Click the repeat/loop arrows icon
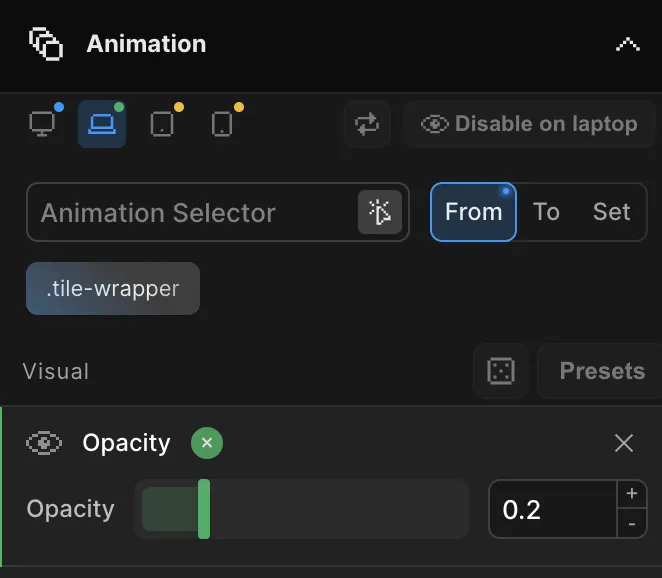662x578 pixels. click(x=367, y=124)
